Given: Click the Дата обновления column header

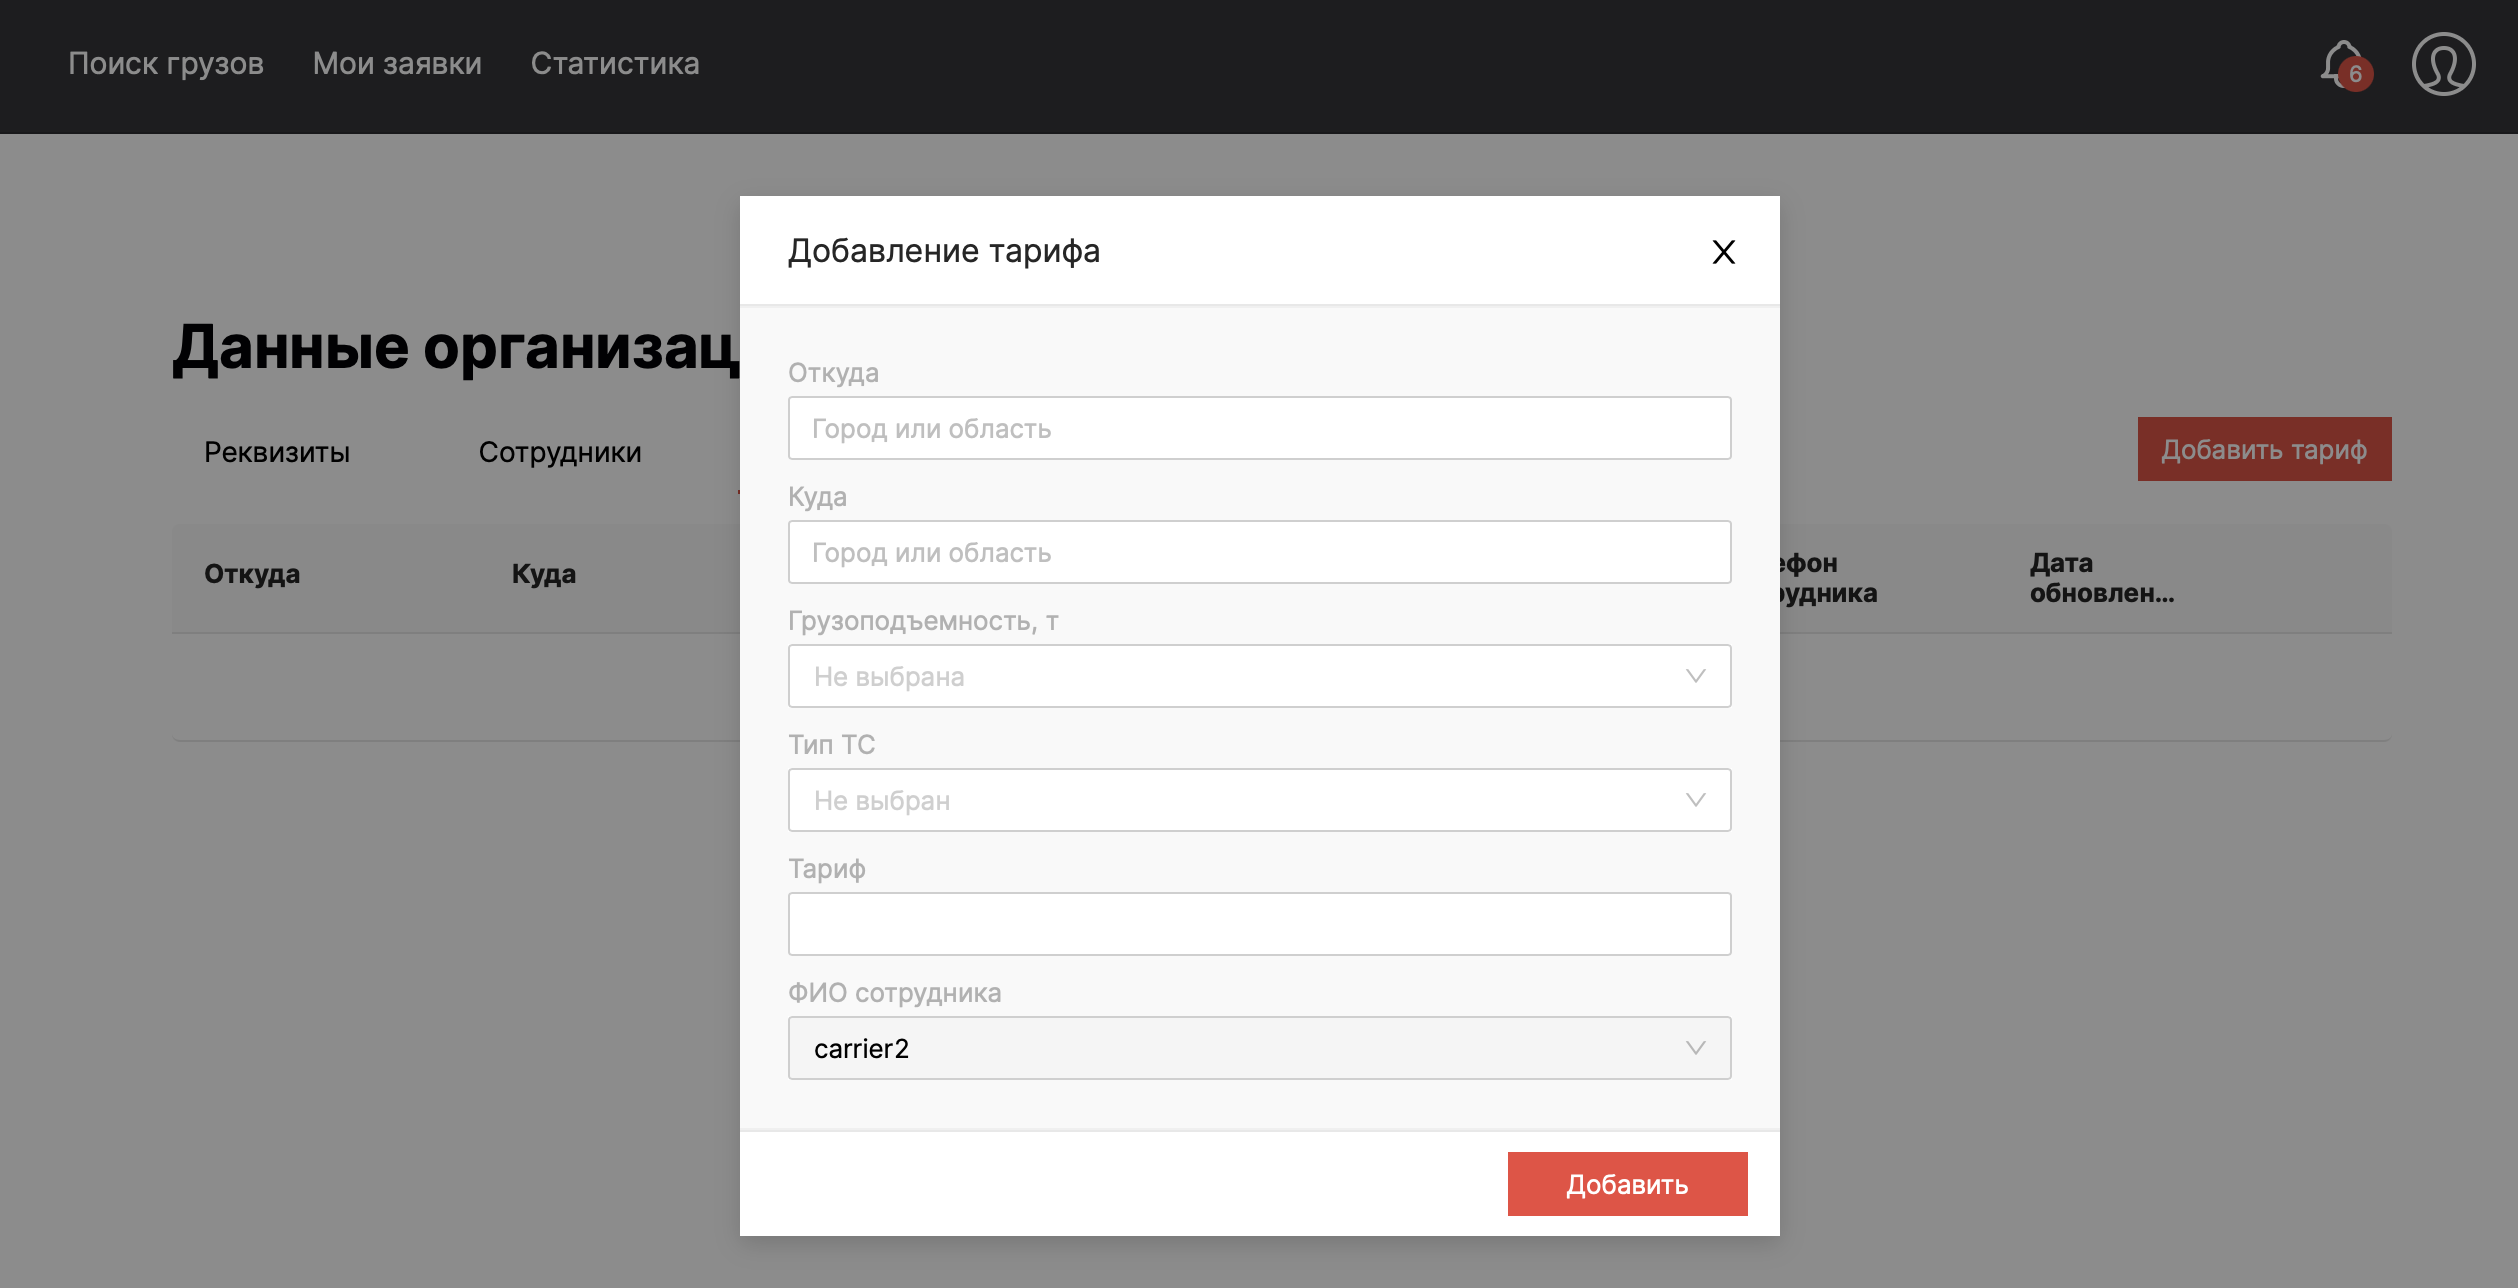Looking at the screenshot, I should coord(2100,578).
